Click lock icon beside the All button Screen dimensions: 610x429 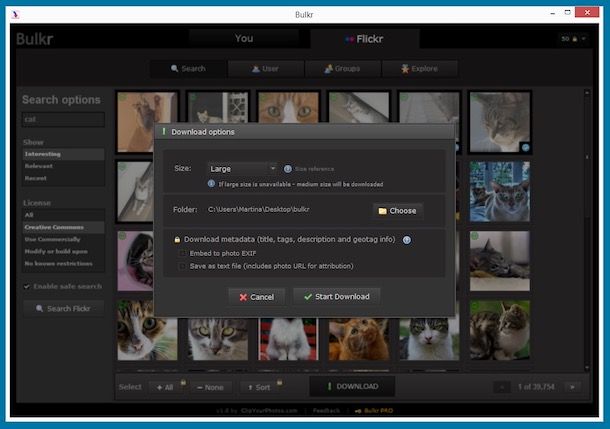tap(183, 383)
